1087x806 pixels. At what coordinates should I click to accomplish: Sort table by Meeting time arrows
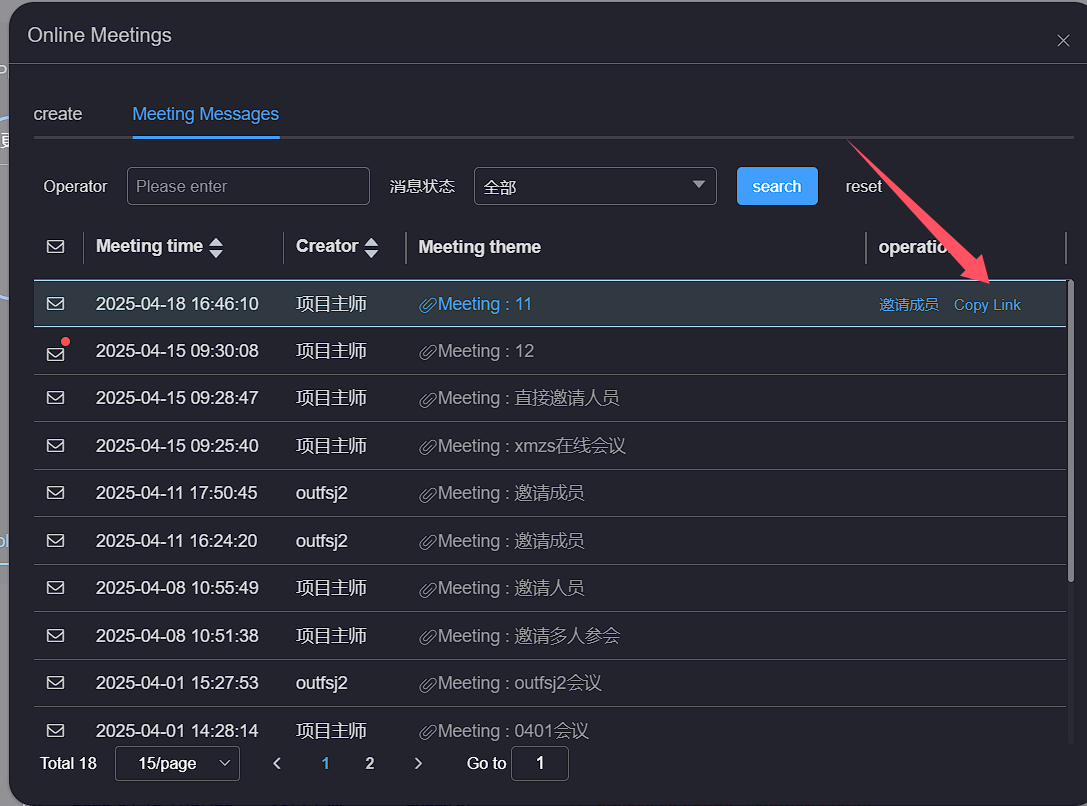pos(216,247)
